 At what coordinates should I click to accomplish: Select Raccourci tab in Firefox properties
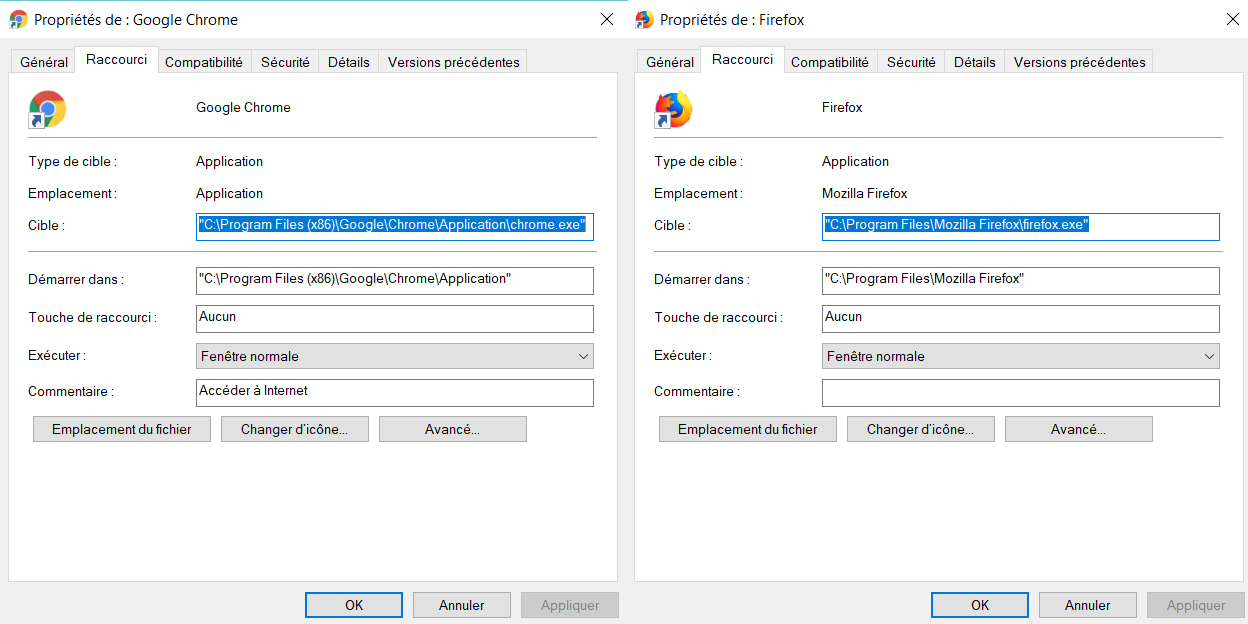[x=742, y=60]
